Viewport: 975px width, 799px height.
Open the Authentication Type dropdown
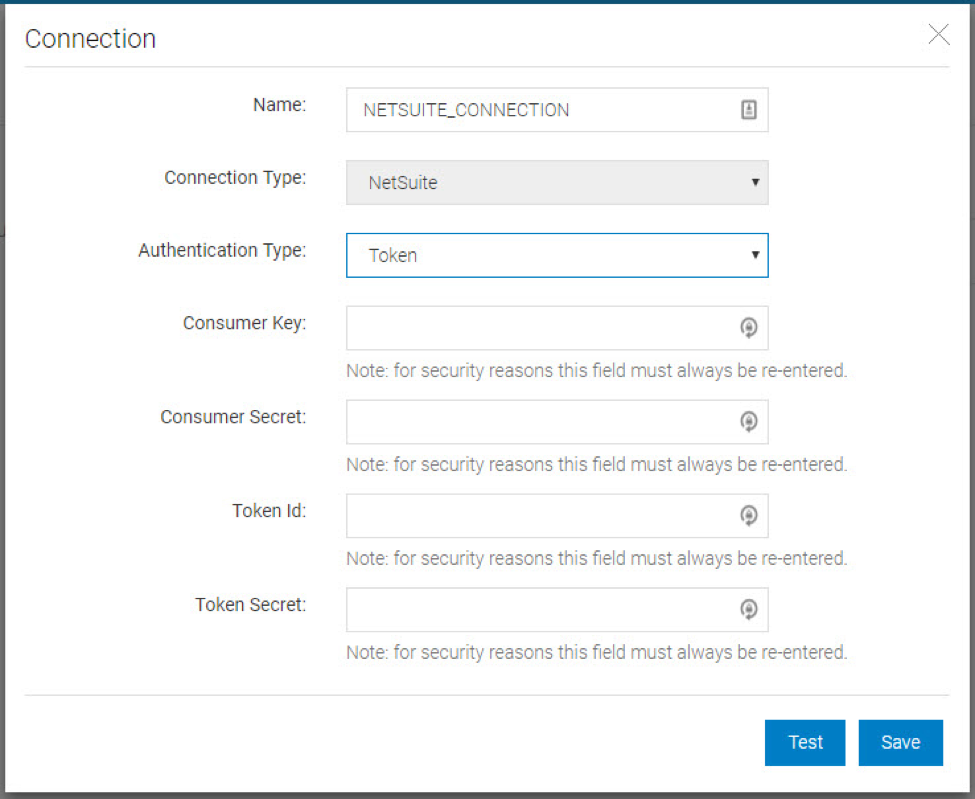[557, 255]
